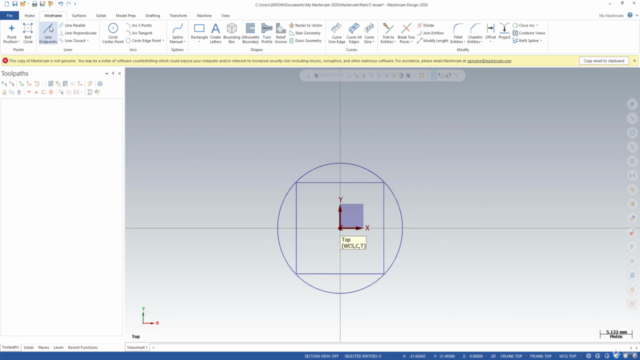Switch to the View ribbon tab

point(225,16)
